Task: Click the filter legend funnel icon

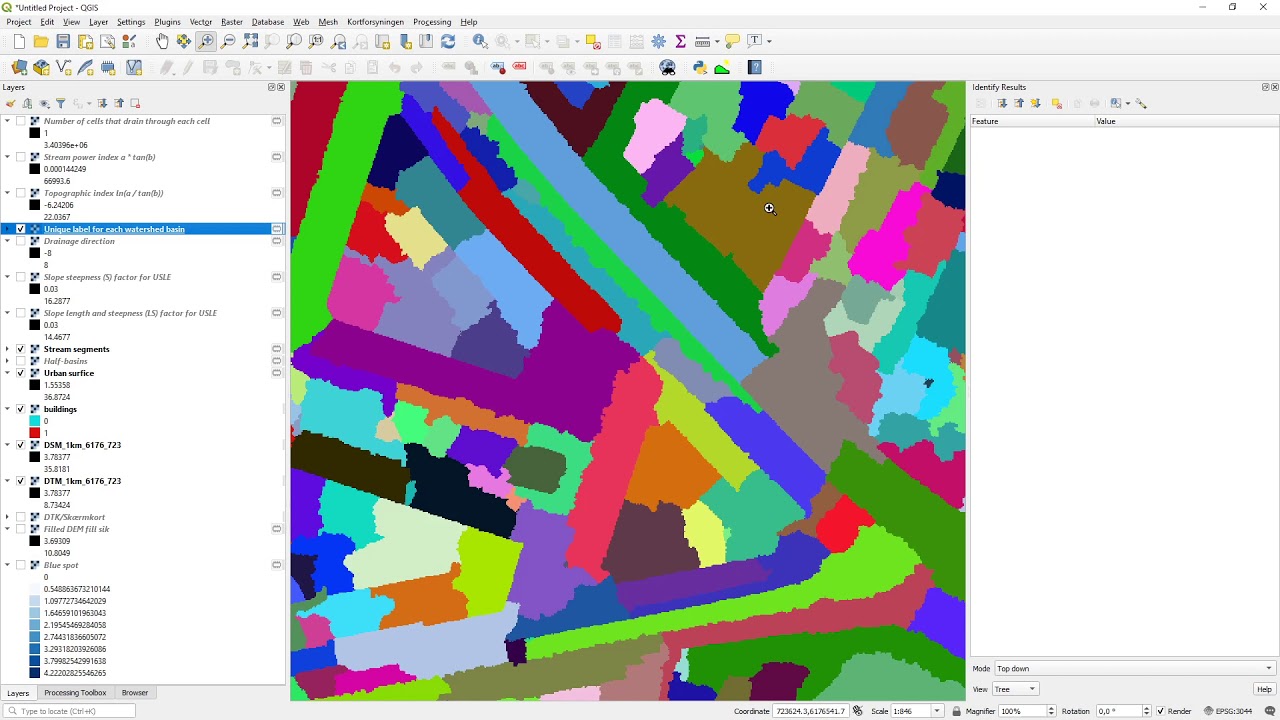Action: [x=60, y=103]
